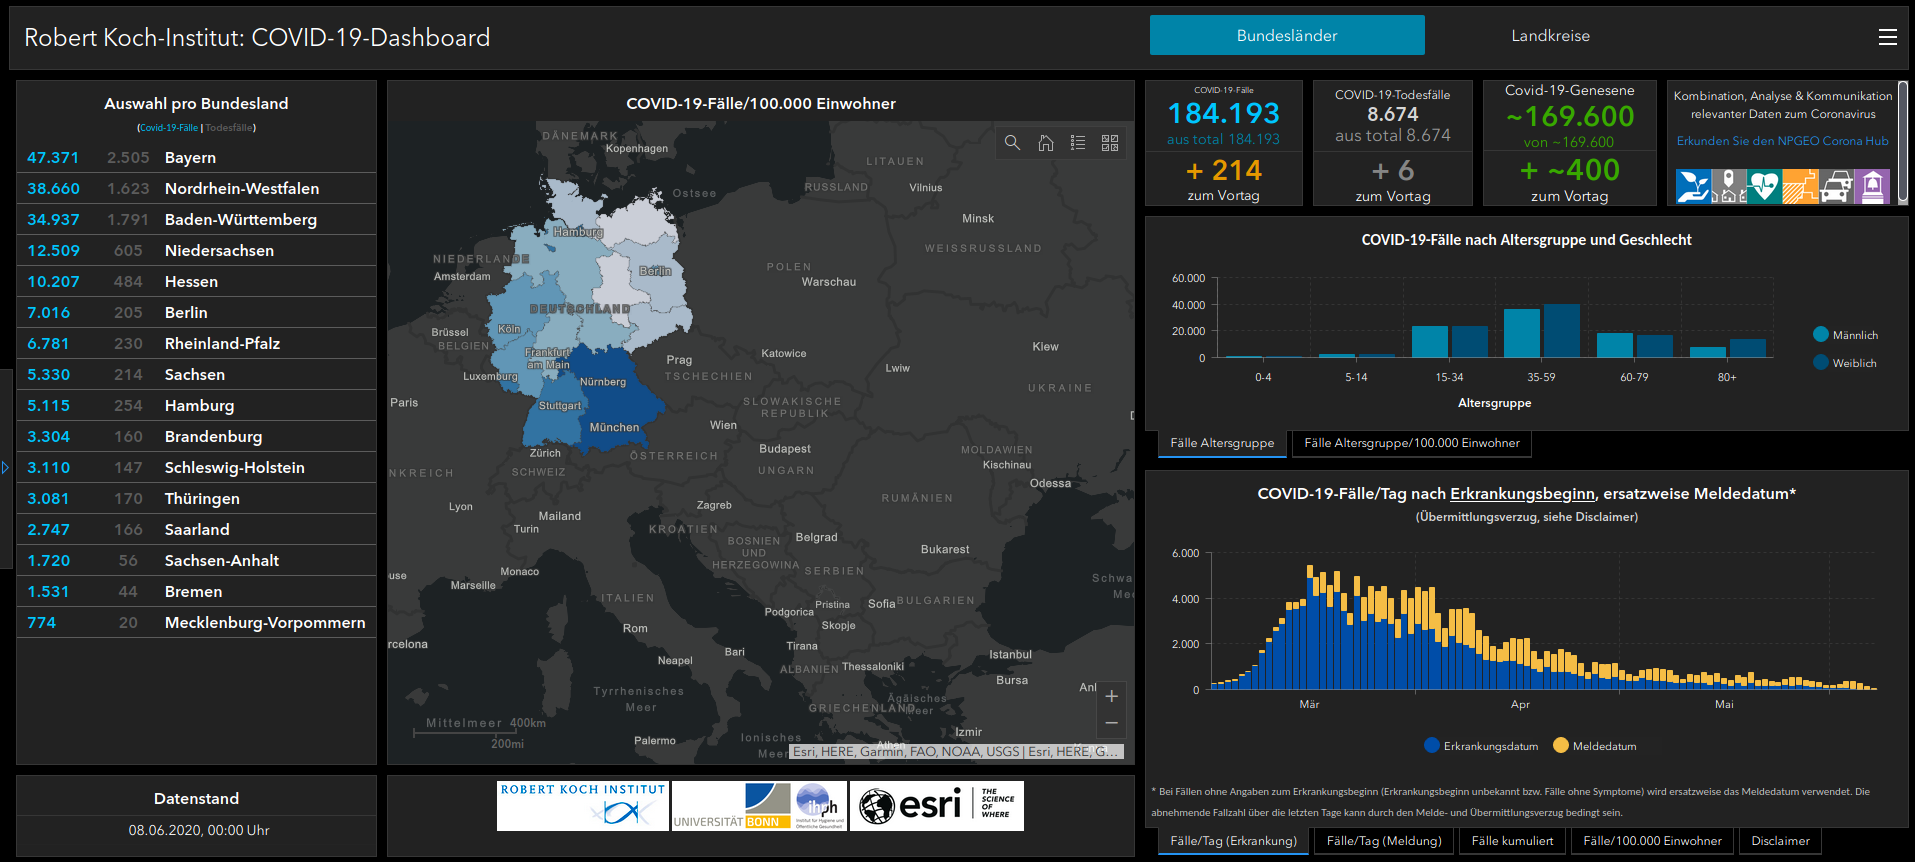Expand the collapsed left side panel arrow
The width and height of the screenshot is (1915, 862).
[x=5, y=467]
